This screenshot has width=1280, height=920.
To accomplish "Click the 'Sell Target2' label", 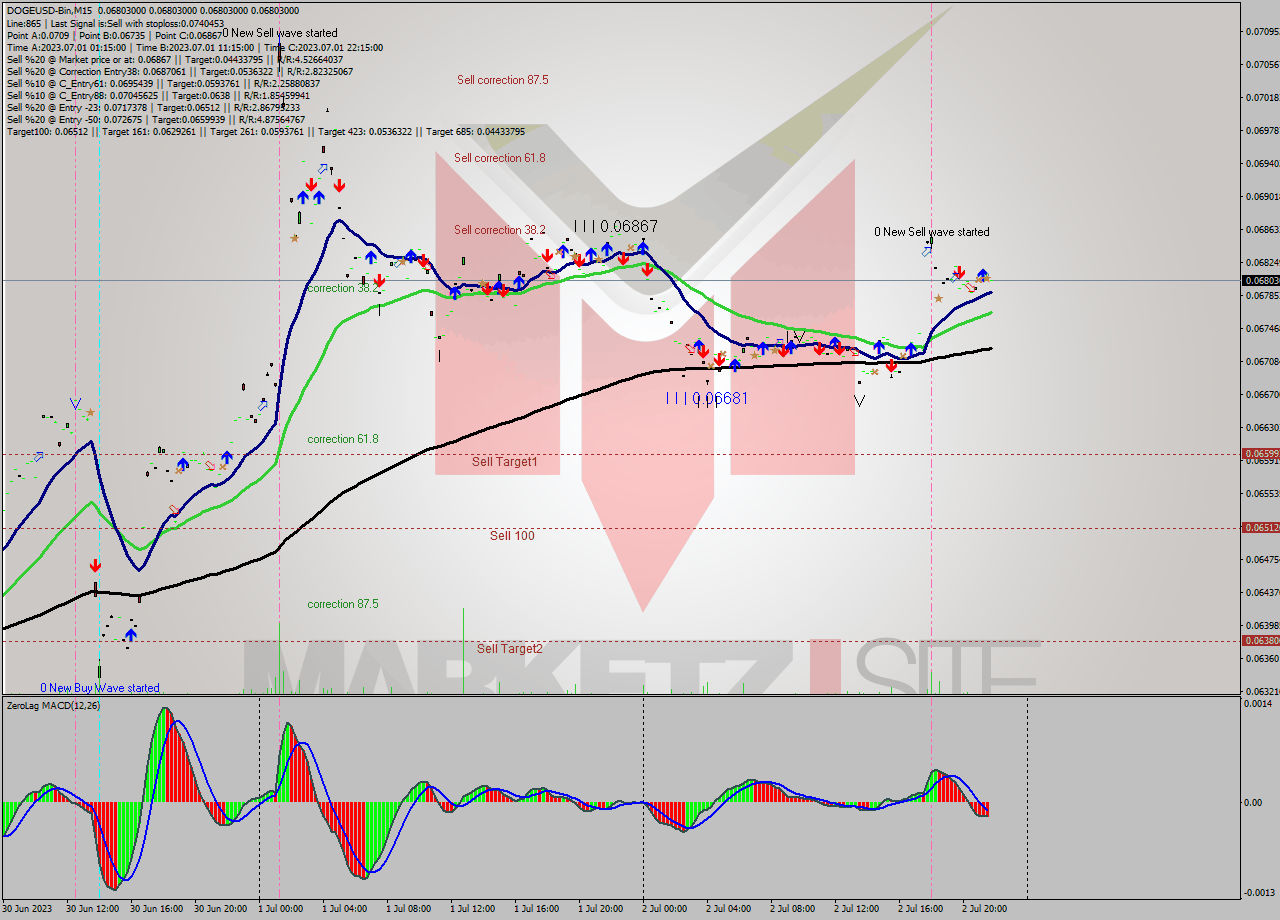I will point(510,649).
